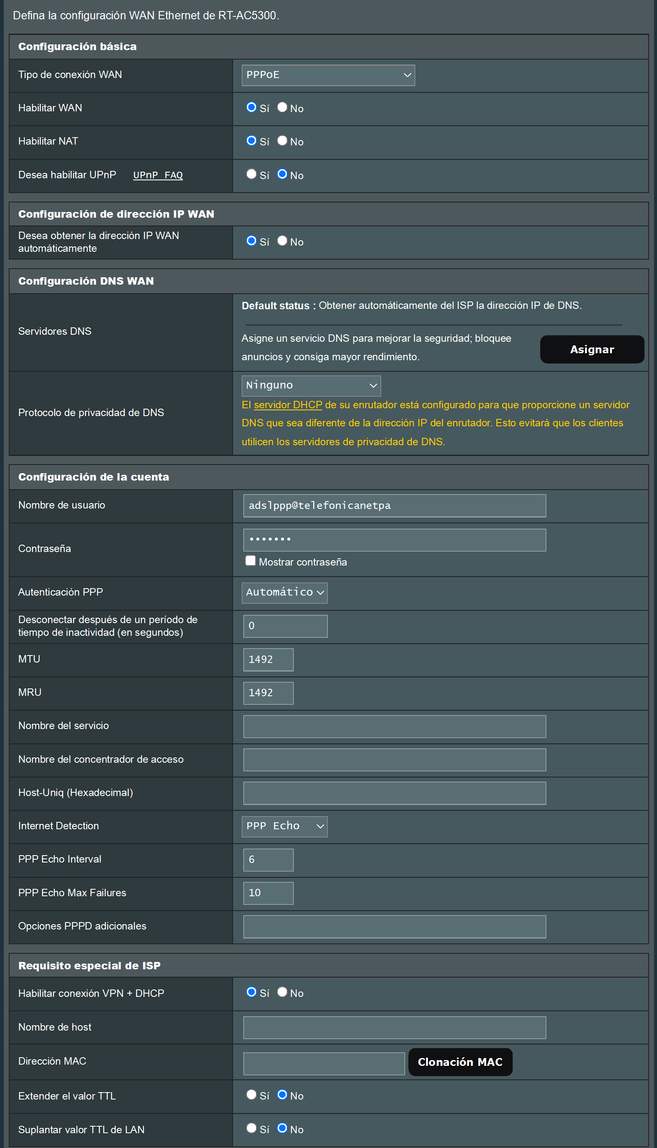
Task: Enable WAN with the Sí radio button
Action: [252, 108]
